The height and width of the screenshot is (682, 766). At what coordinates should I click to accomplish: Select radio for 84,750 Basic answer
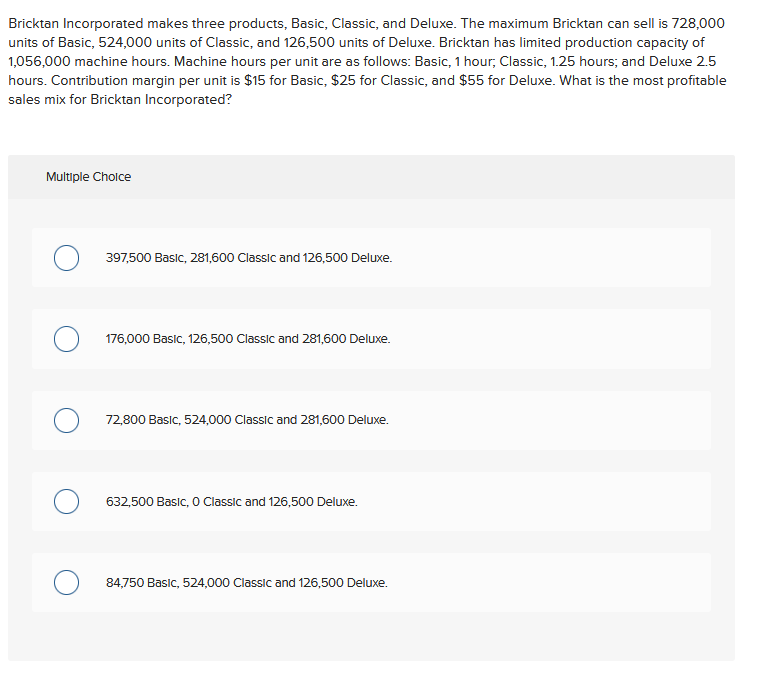[x=66, y=582]
